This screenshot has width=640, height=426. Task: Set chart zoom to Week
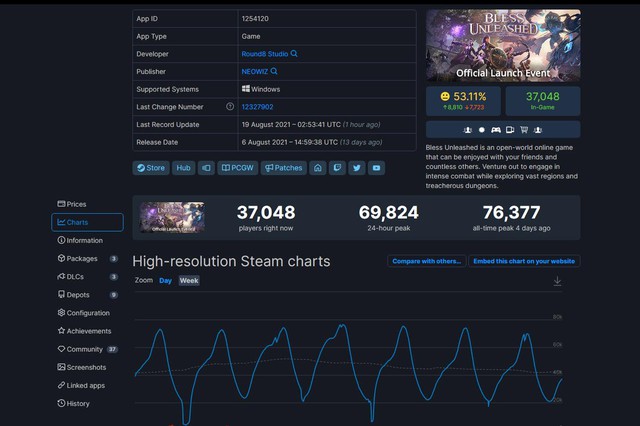[189, 280]
